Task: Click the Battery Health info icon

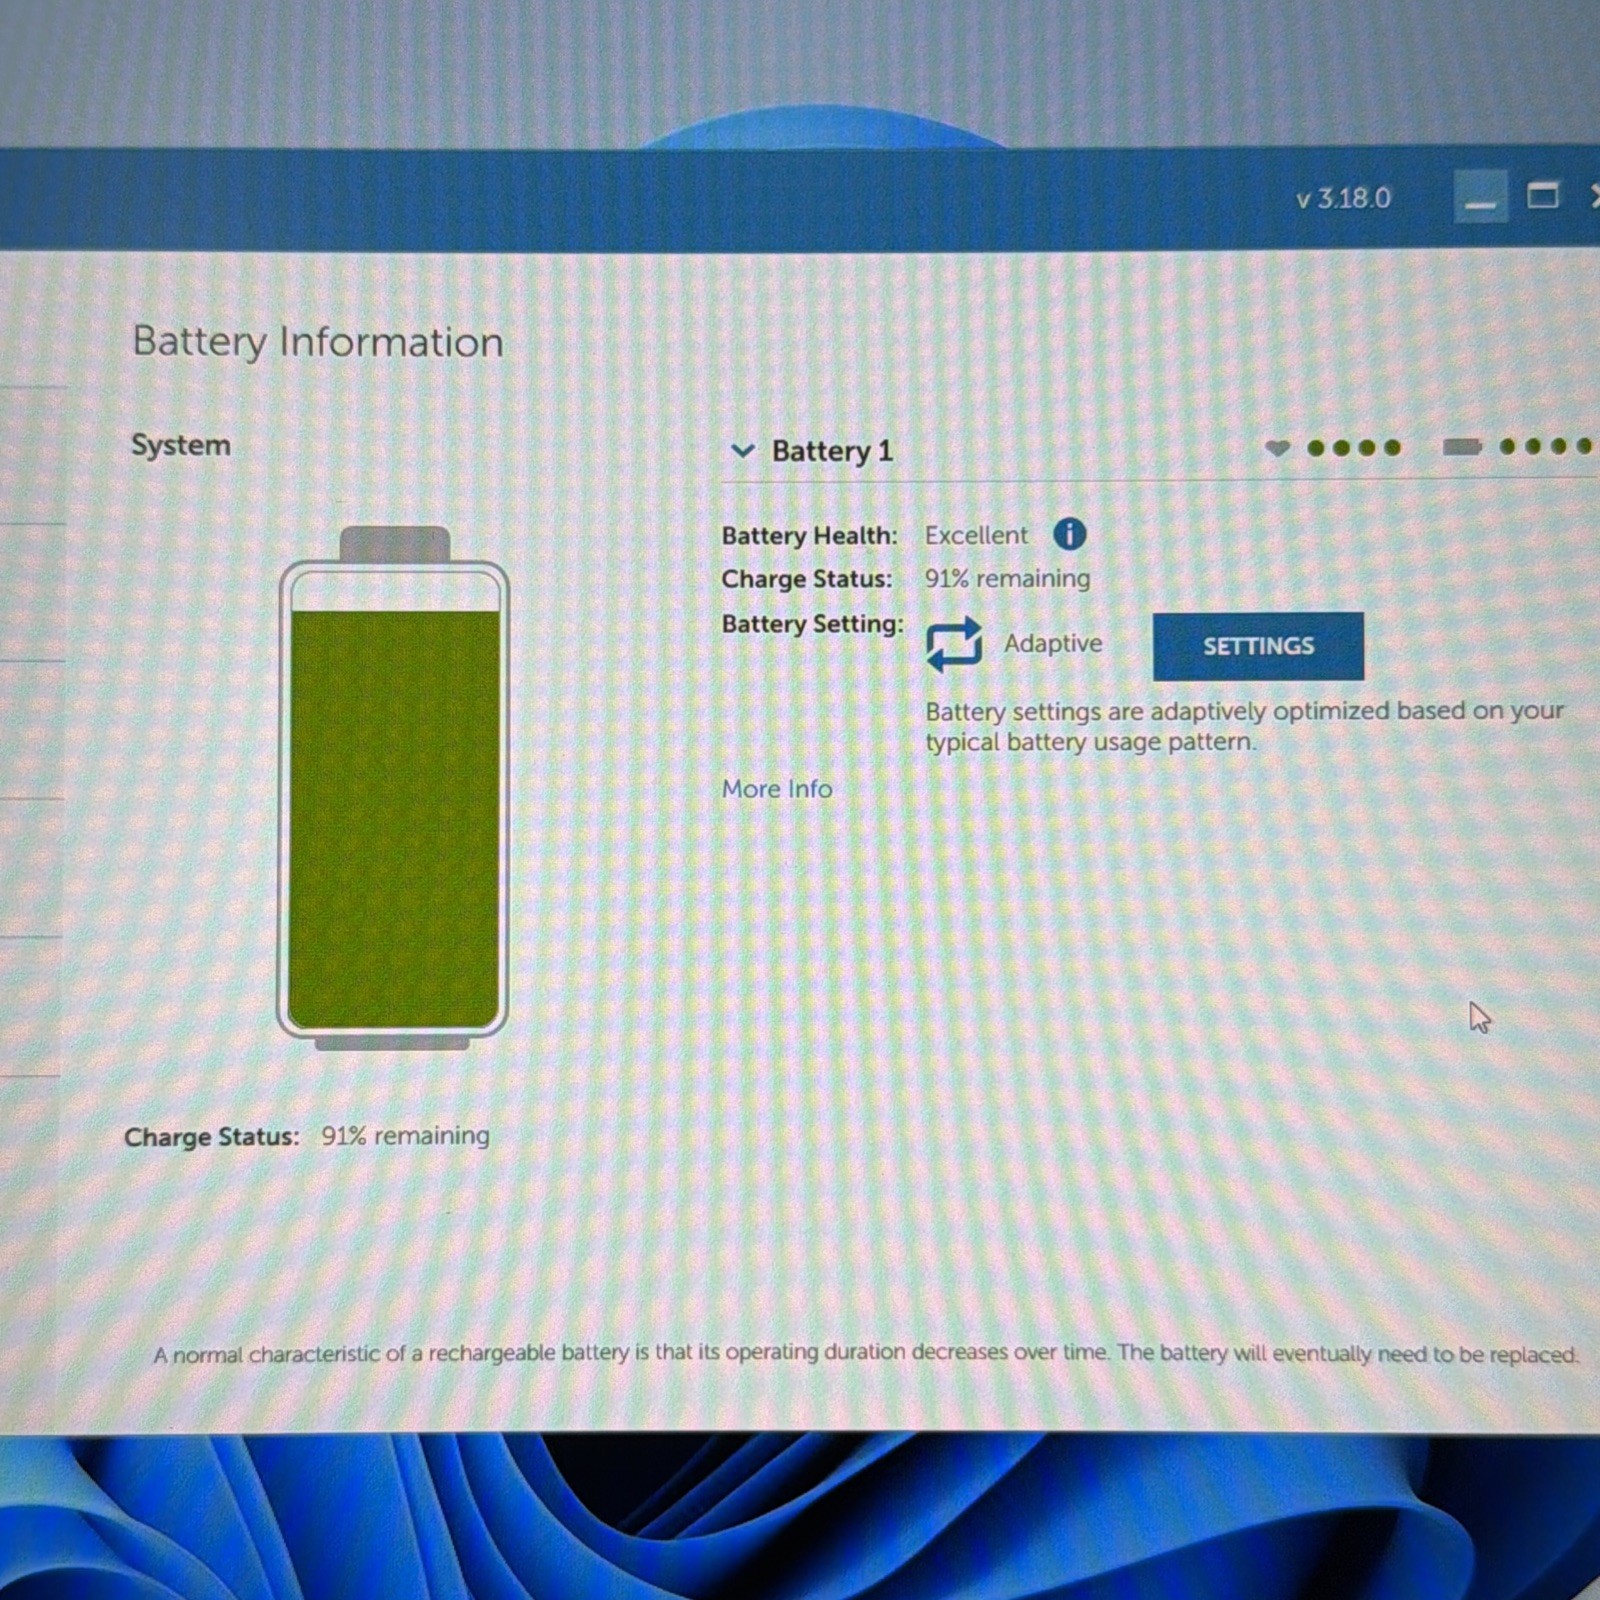Action: tap(1069, 535)
